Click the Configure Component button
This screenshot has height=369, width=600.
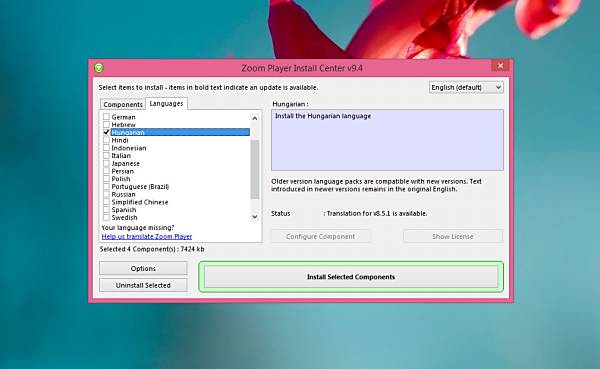click(320, 237)
